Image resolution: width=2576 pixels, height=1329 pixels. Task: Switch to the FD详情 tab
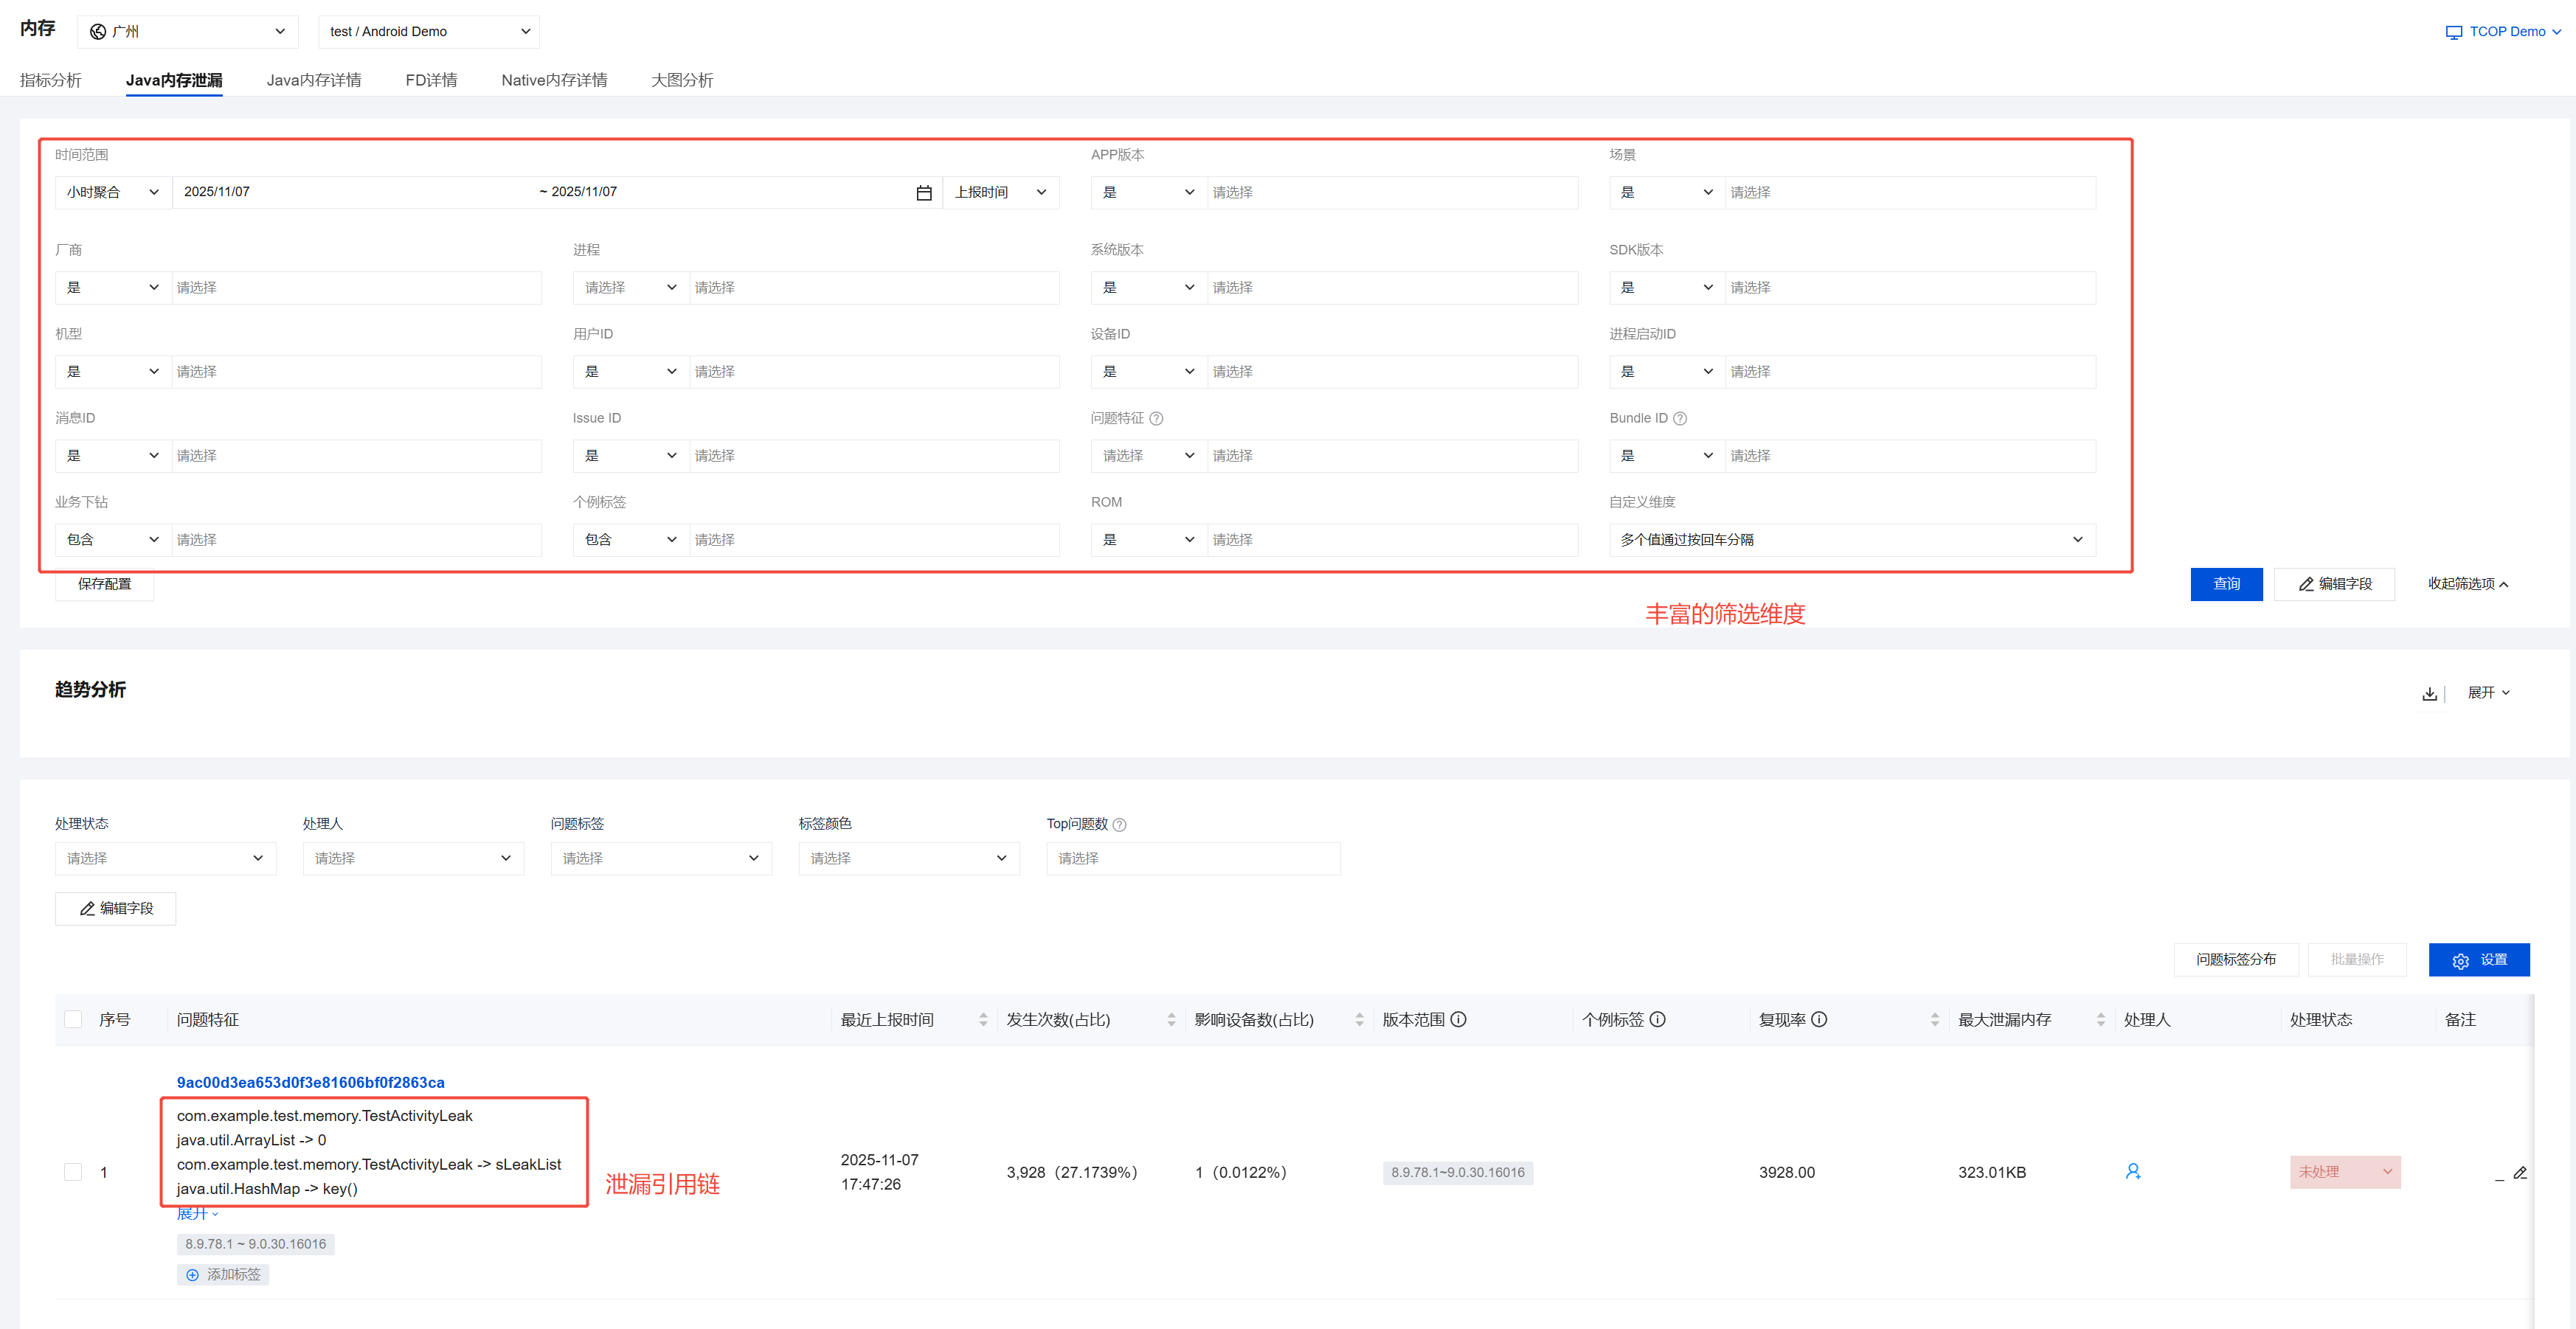coord(431,80)
